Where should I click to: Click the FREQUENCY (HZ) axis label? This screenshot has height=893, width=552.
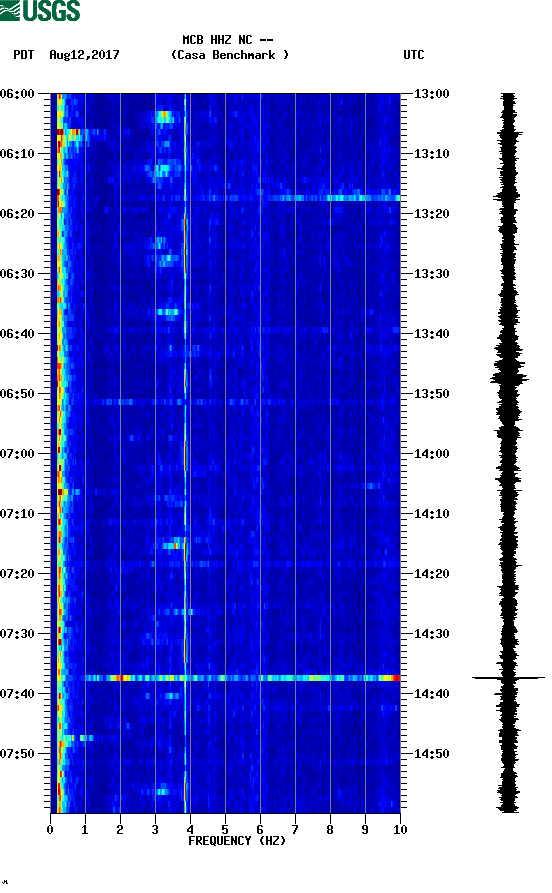236,841
